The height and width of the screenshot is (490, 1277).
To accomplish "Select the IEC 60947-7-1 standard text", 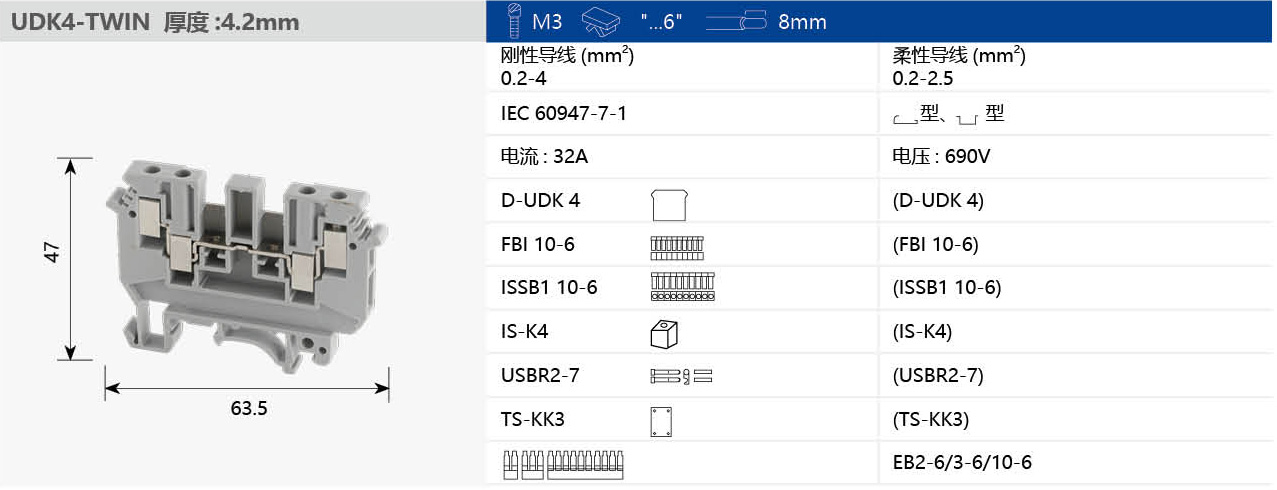I will coord(564,113).
